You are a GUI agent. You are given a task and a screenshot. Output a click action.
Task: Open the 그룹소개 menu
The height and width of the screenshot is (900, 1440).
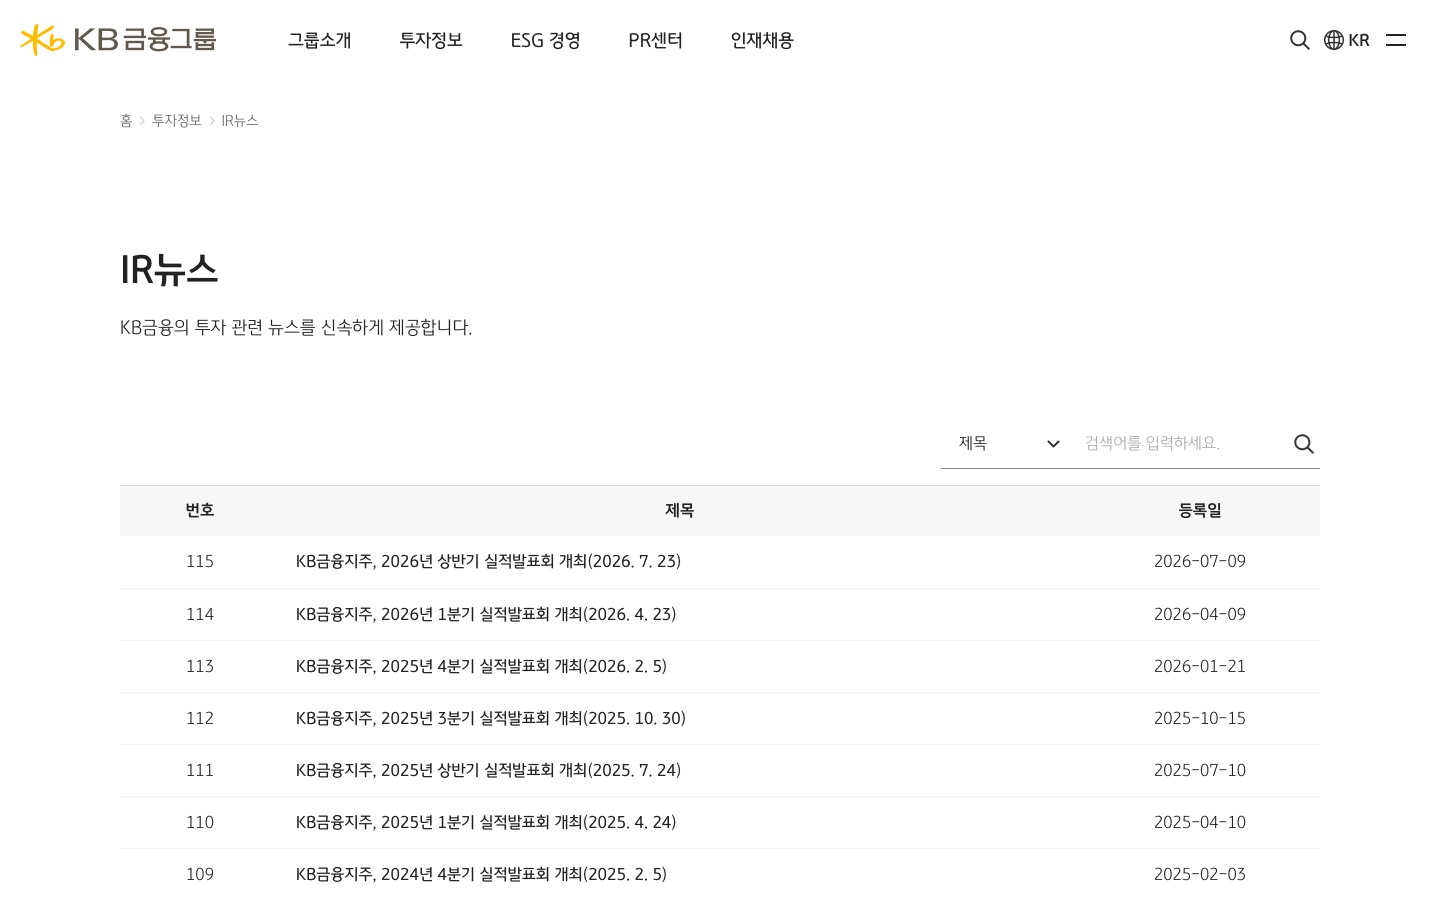click(x=319, y=40)
